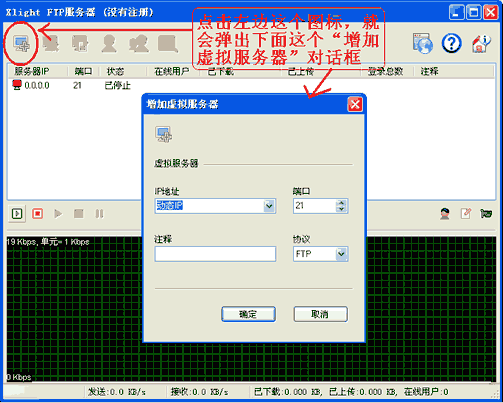
Task: Click the 已停止 status cell
Action: [x=117, y=86]
